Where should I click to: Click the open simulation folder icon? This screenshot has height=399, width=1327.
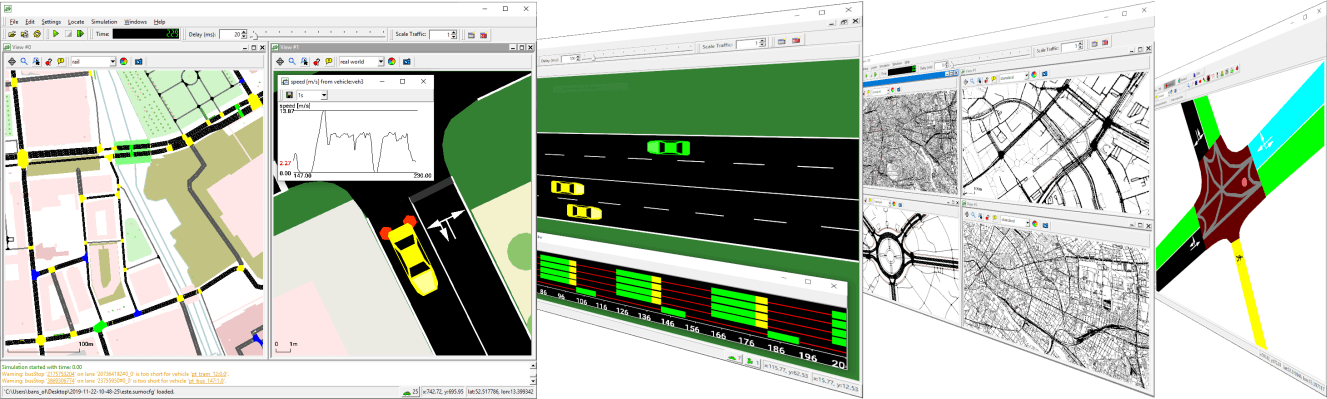(12, 34)
